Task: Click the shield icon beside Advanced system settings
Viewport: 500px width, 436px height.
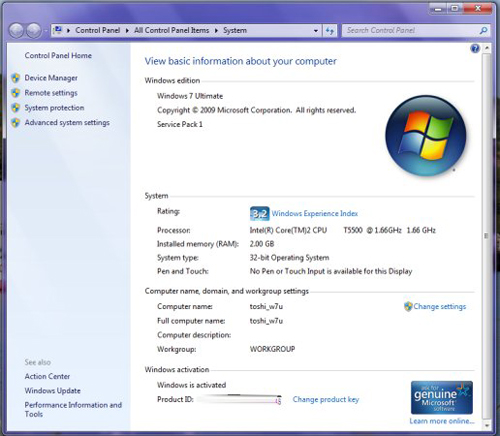Action: click(x=16, y=123)
